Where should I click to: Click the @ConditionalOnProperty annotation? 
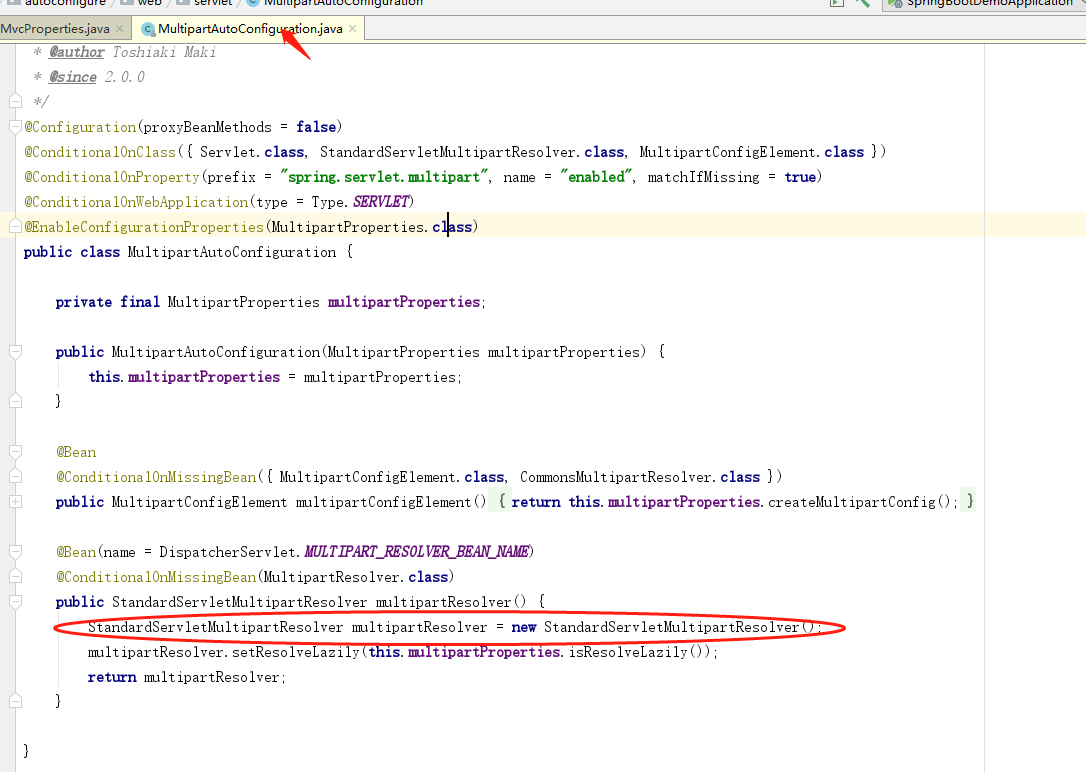[112, 177]
